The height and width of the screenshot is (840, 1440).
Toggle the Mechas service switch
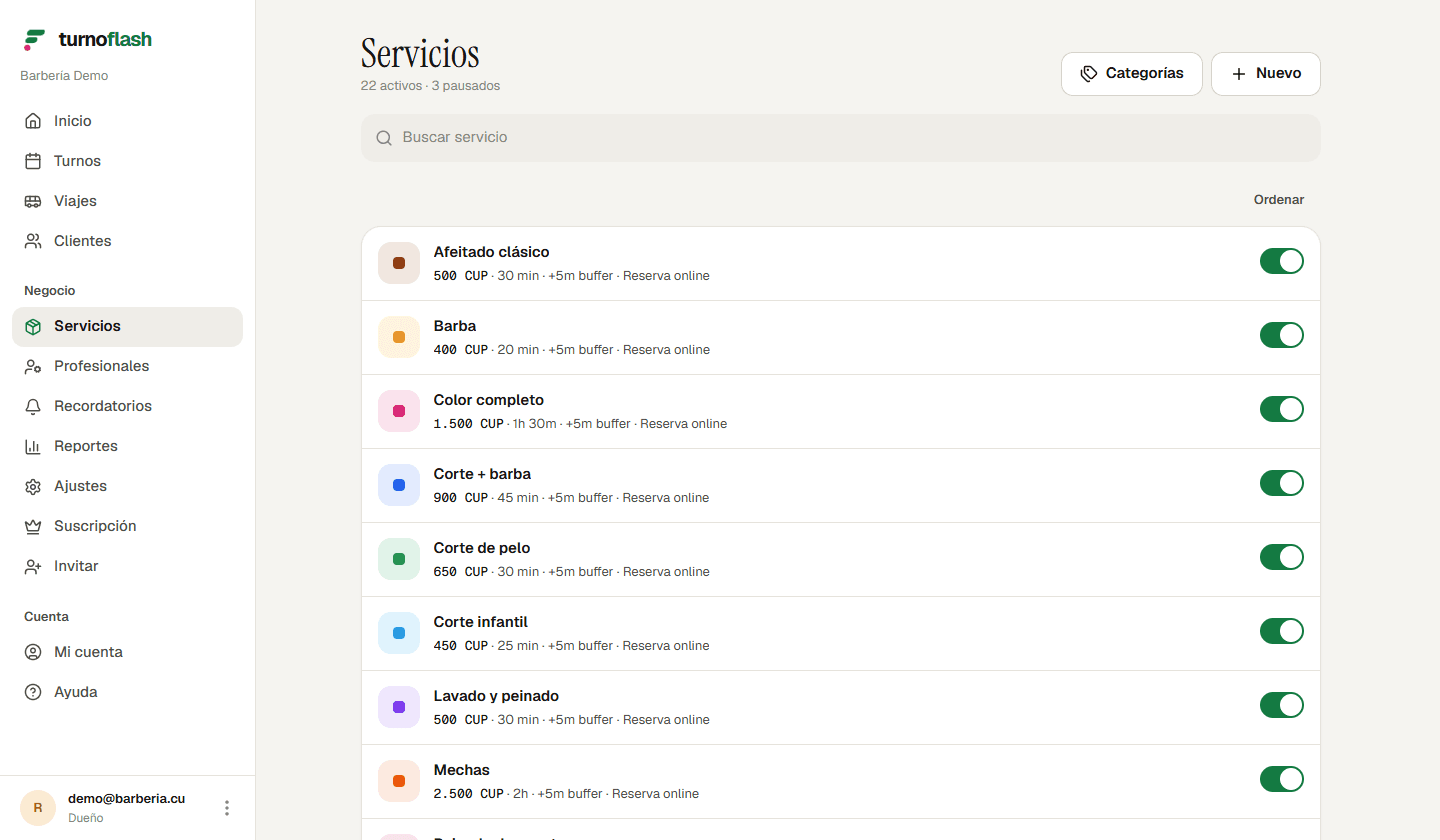pos(1282,779)
